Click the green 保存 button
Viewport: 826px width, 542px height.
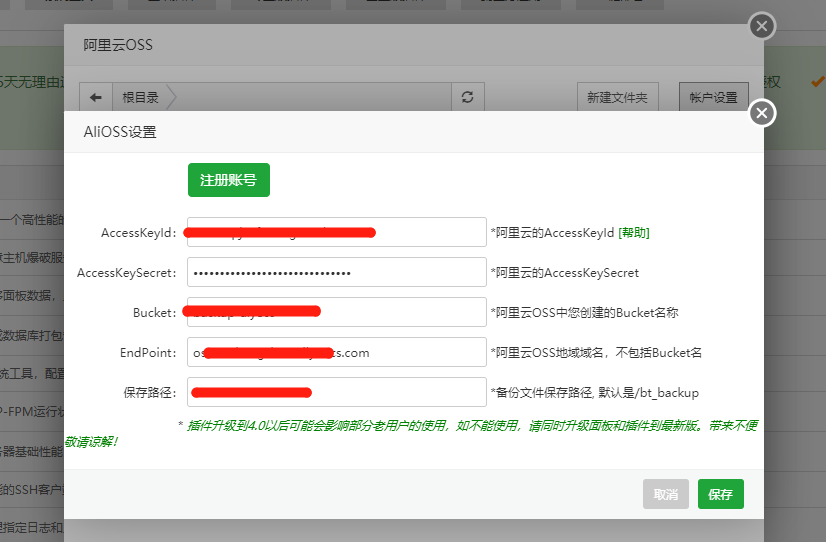tap(721, 494)
